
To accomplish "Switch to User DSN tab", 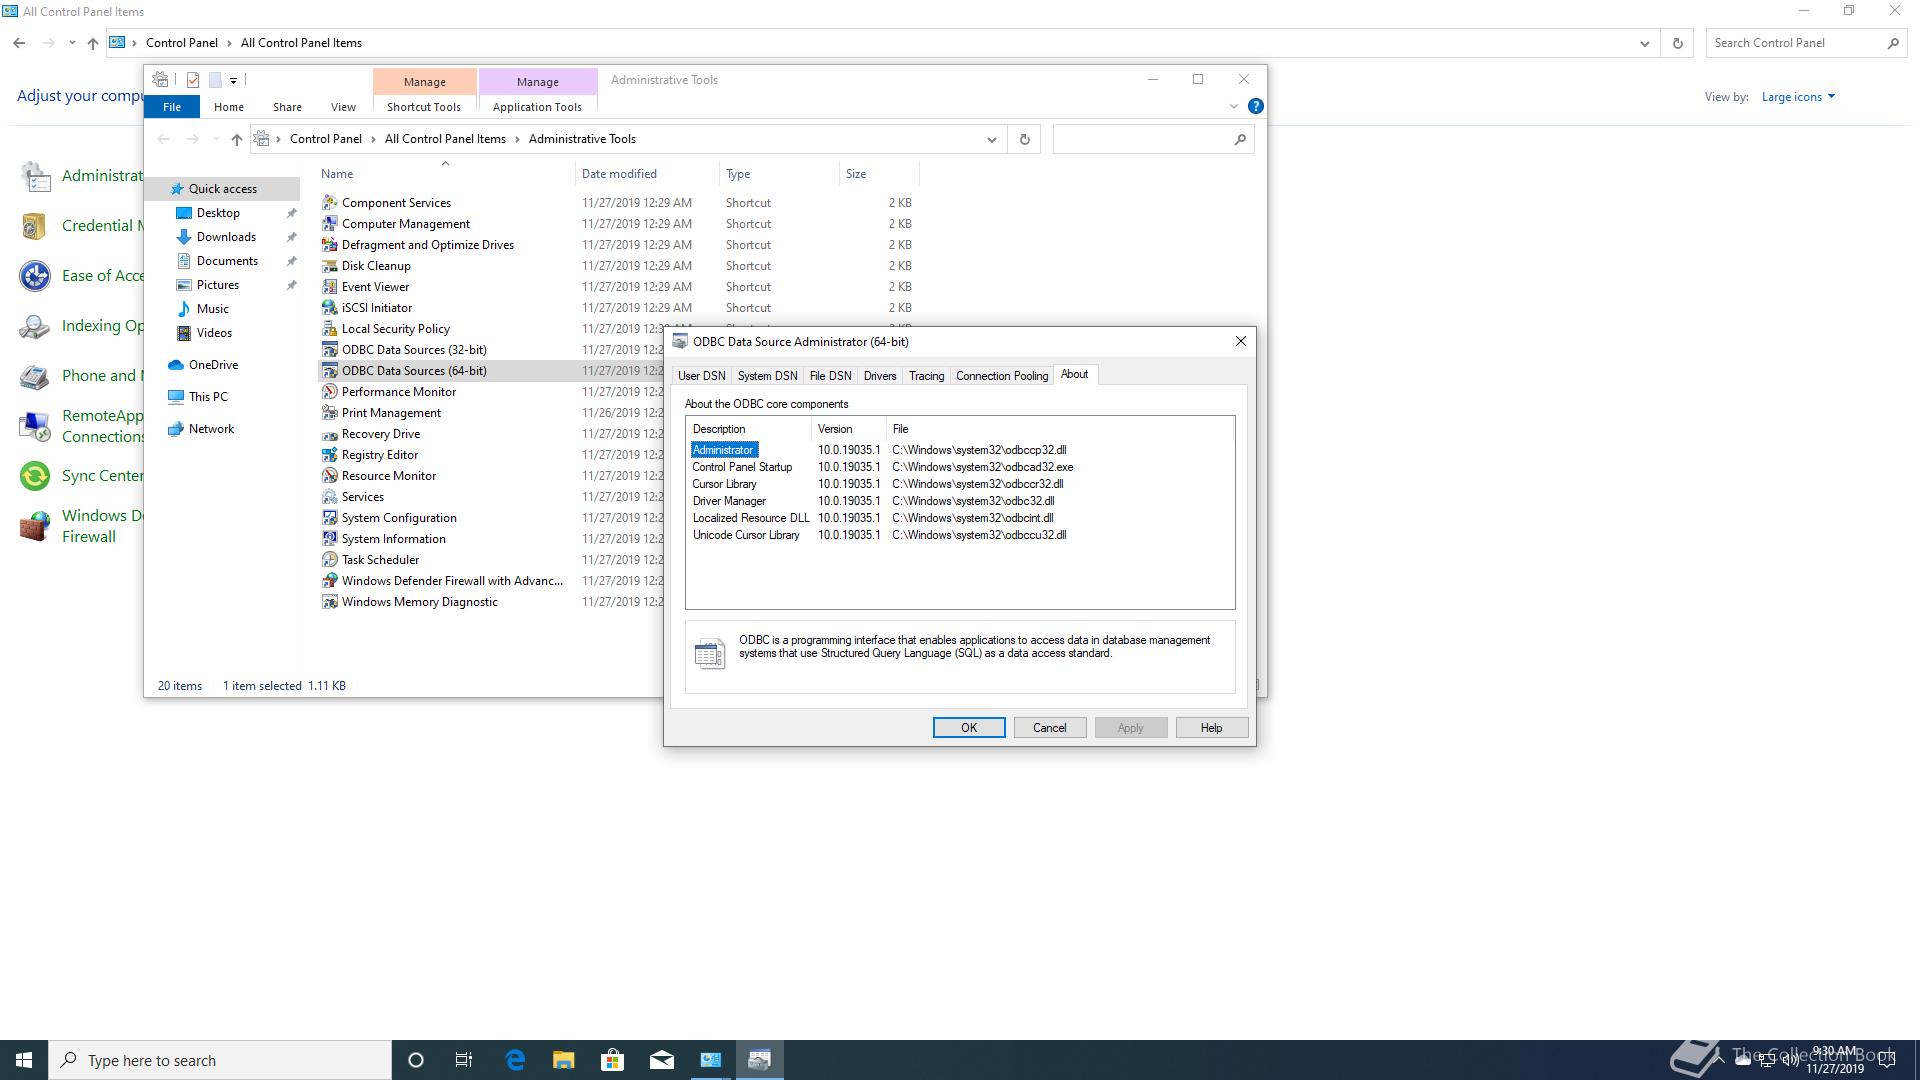I will tap(702, 376).
